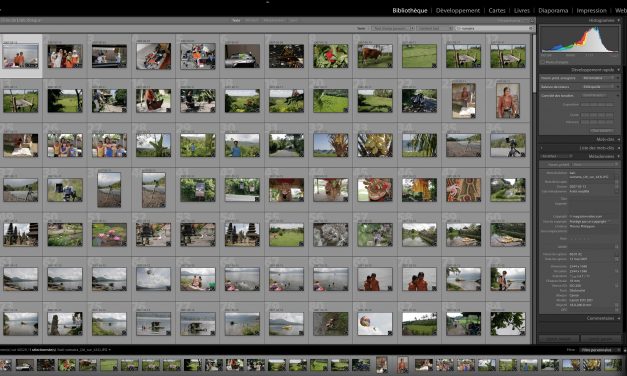Click 'Canon EOS 20D' model value
Screen dimensions: 627x376
tap(581, 300)
